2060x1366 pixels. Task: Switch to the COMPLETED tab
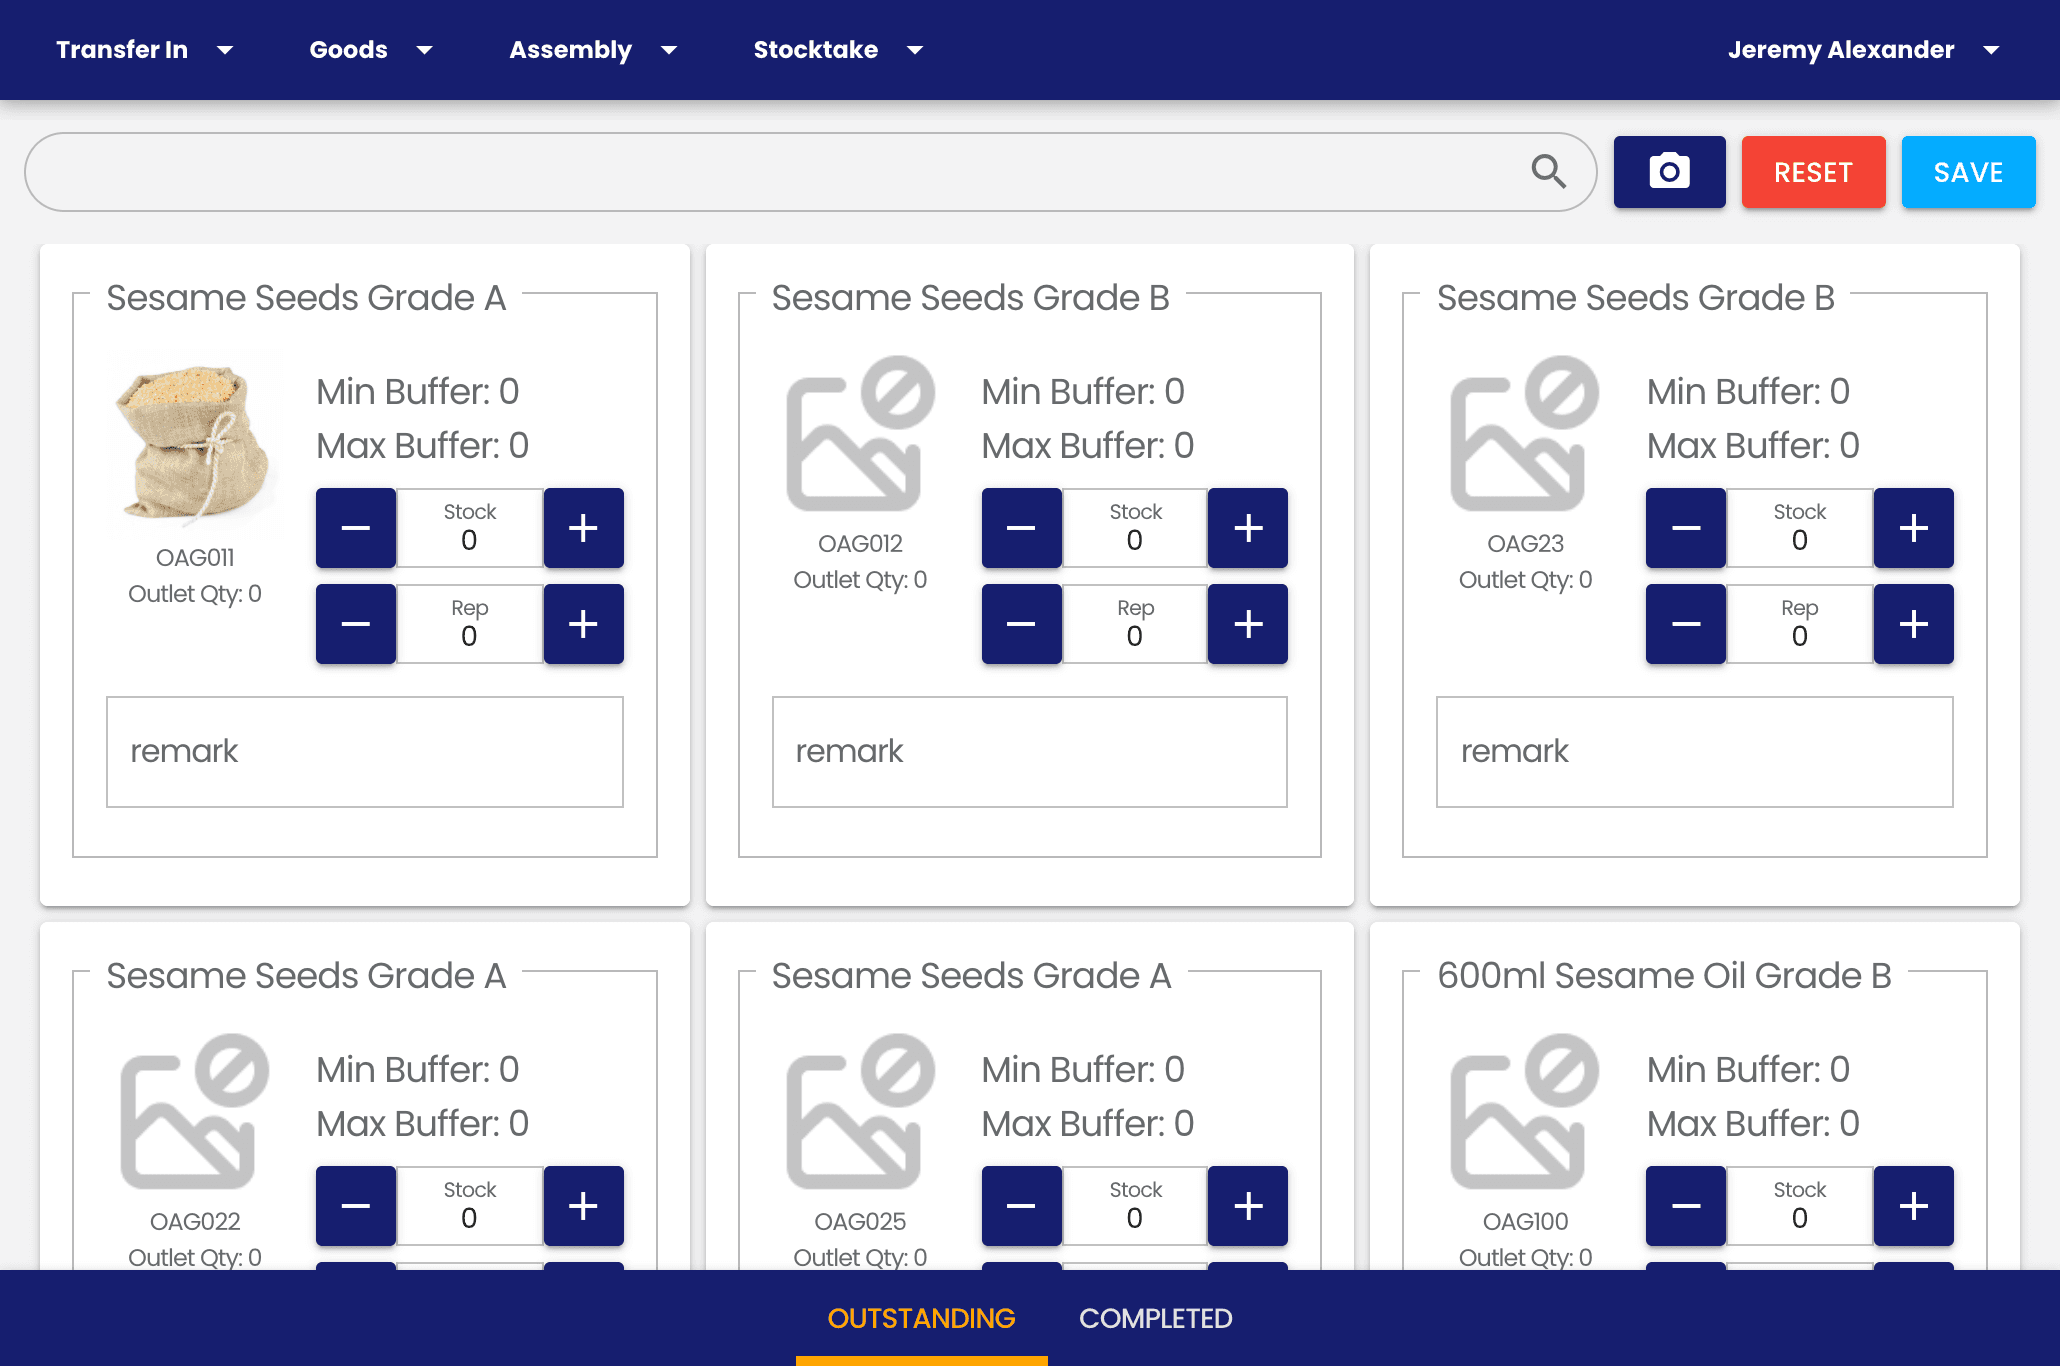click(x=1155, y=1318)
